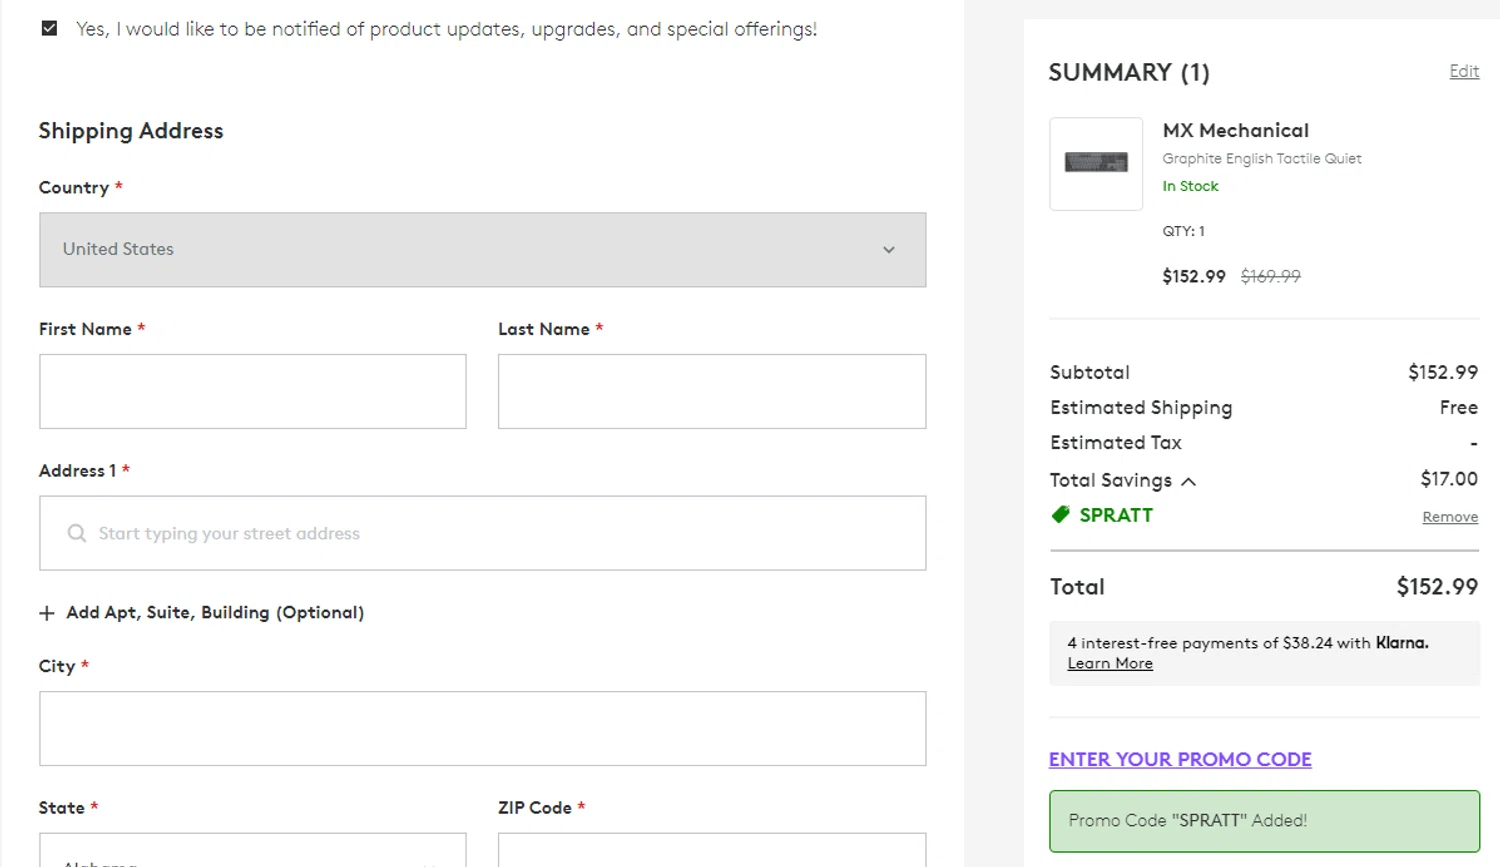Collapse the Total Savings chevron

1188,481
